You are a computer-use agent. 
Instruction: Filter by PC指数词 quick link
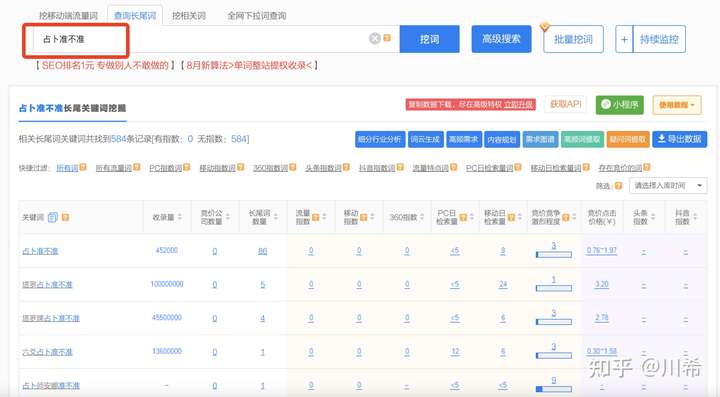tap(165, 168)
